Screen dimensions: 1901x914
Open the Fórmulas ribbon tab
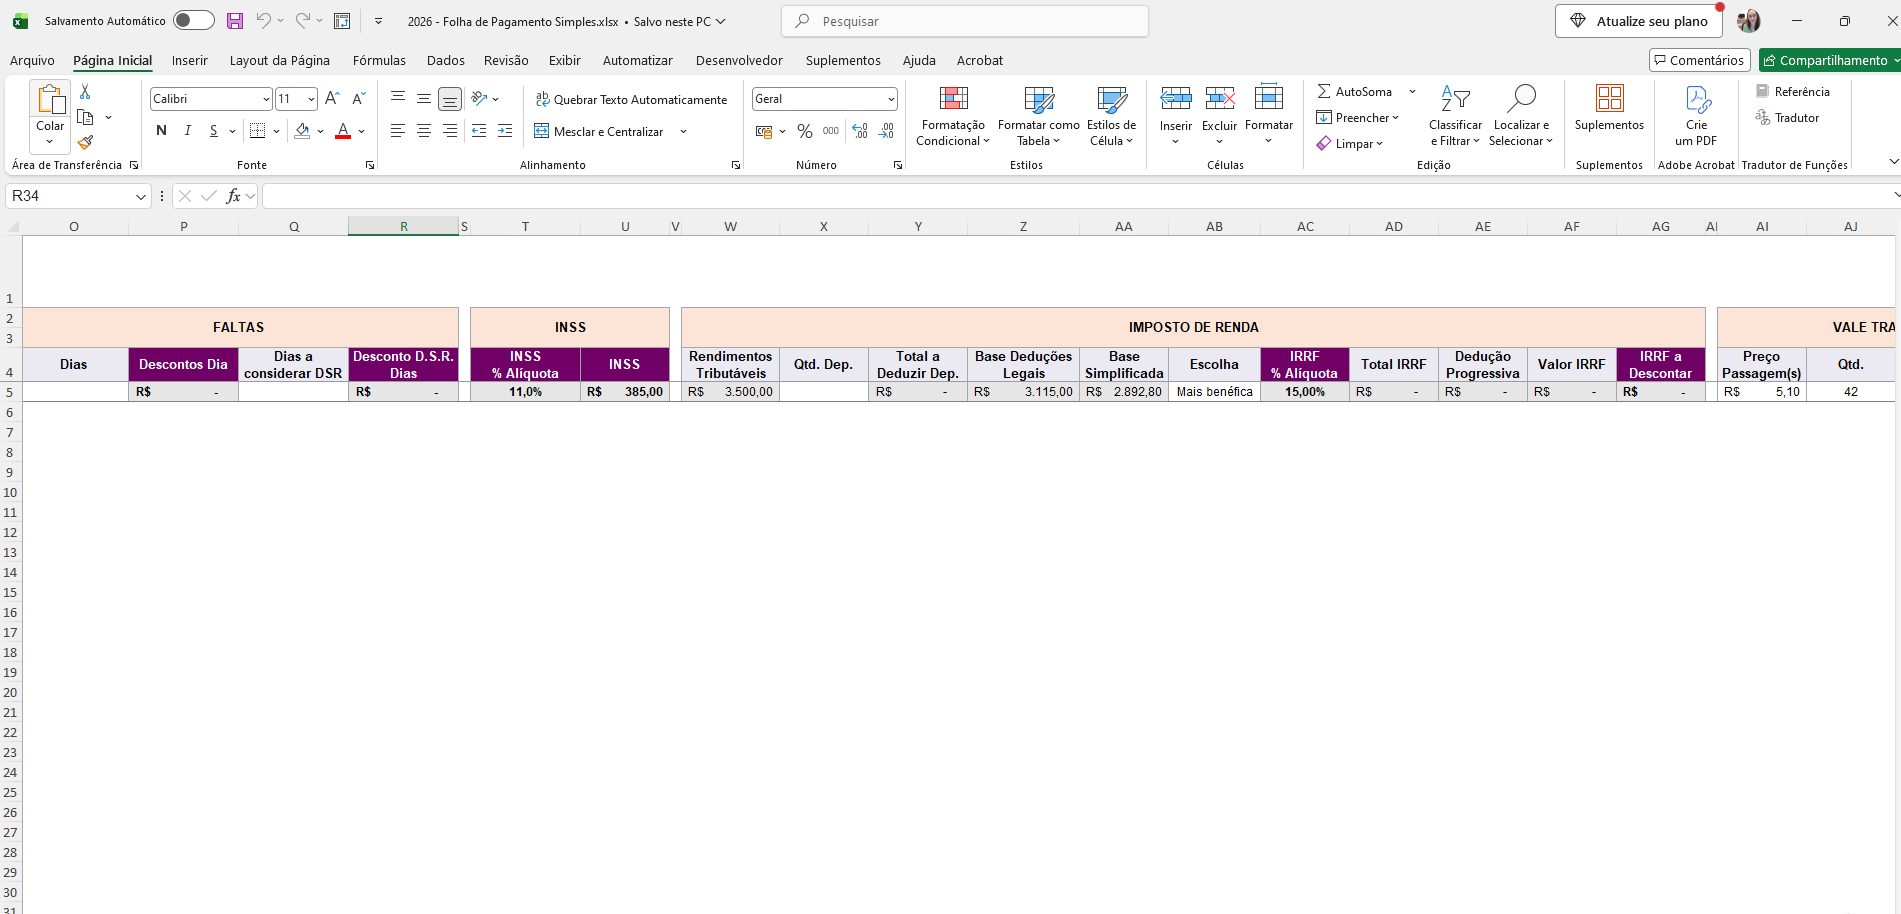tap(379, 60)
